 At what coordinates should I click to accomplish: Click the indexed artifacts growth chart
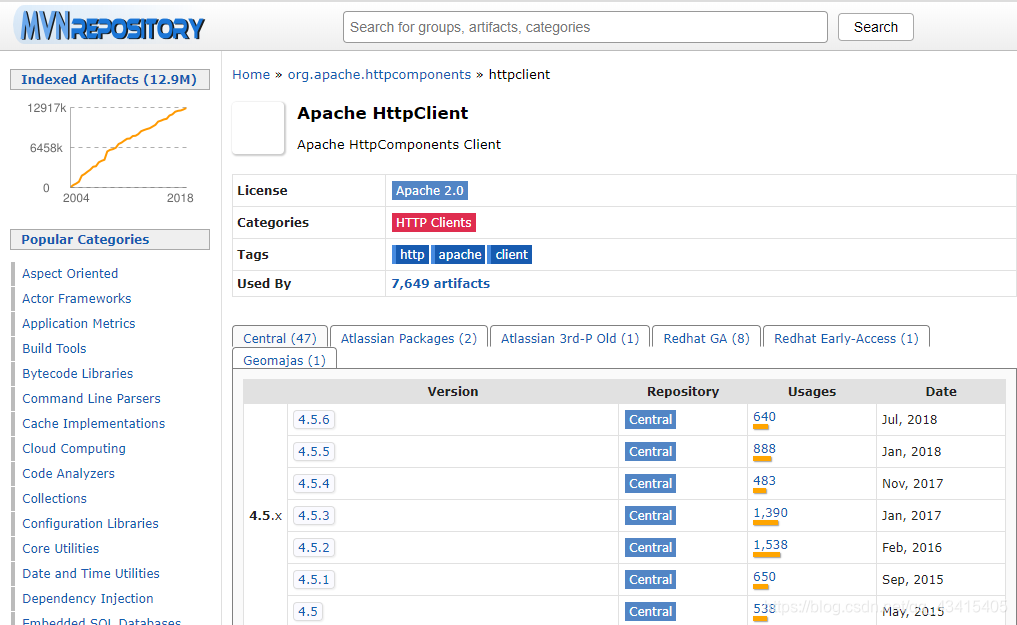[x=110, y=152]
